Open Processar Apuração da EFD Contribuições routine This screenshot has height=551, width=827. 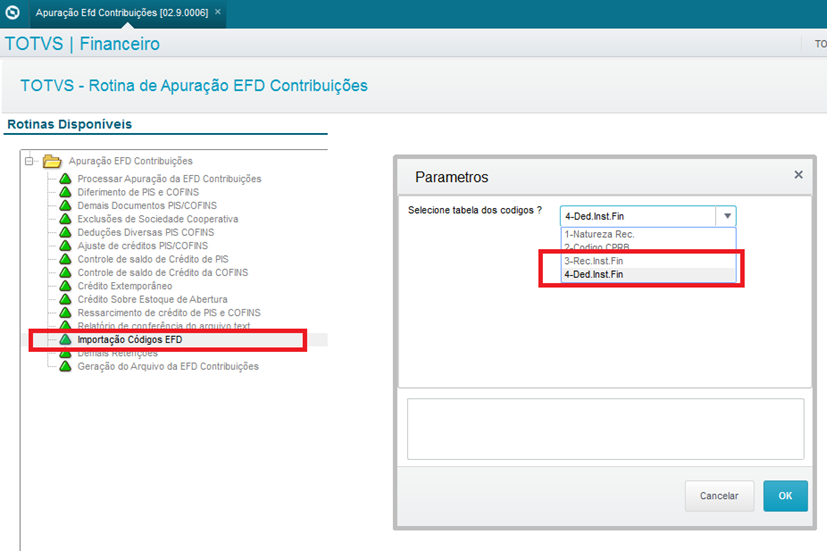[169, 179]
